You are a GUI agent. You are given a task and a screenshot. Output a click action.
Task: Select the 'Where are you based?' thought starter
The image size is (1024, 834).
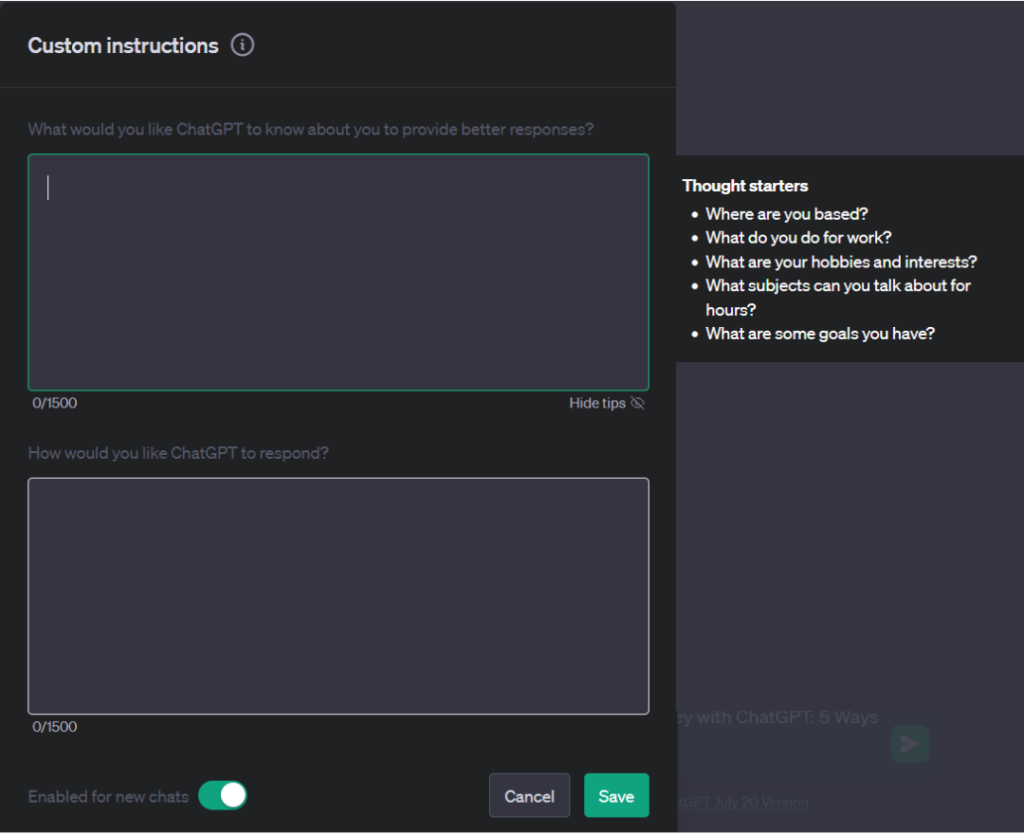[x=786, y=214]
